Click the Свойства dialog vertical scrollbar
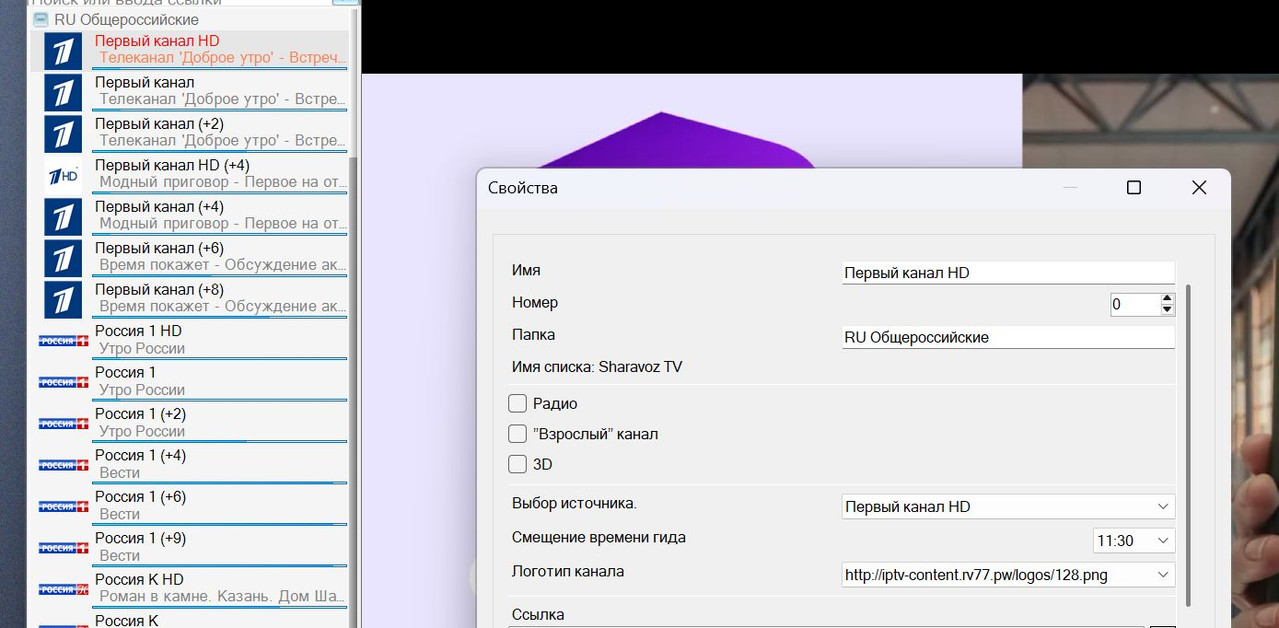Image resolution: width=1279 pixels, height=628 pixels. point(1188,445)
